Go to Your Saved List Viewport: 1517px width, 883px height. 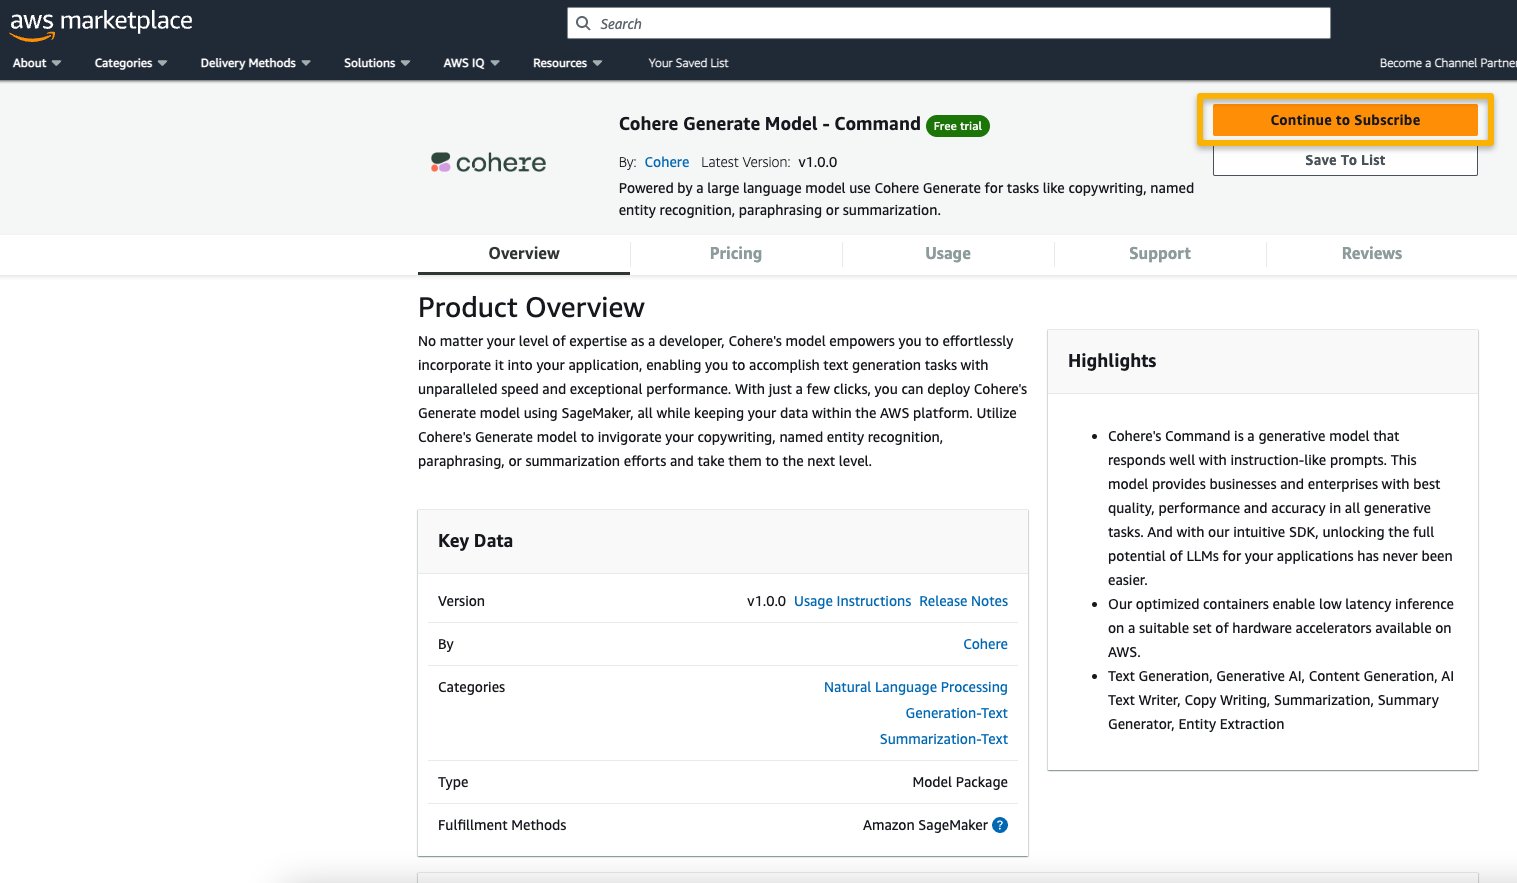coord(688,63)
